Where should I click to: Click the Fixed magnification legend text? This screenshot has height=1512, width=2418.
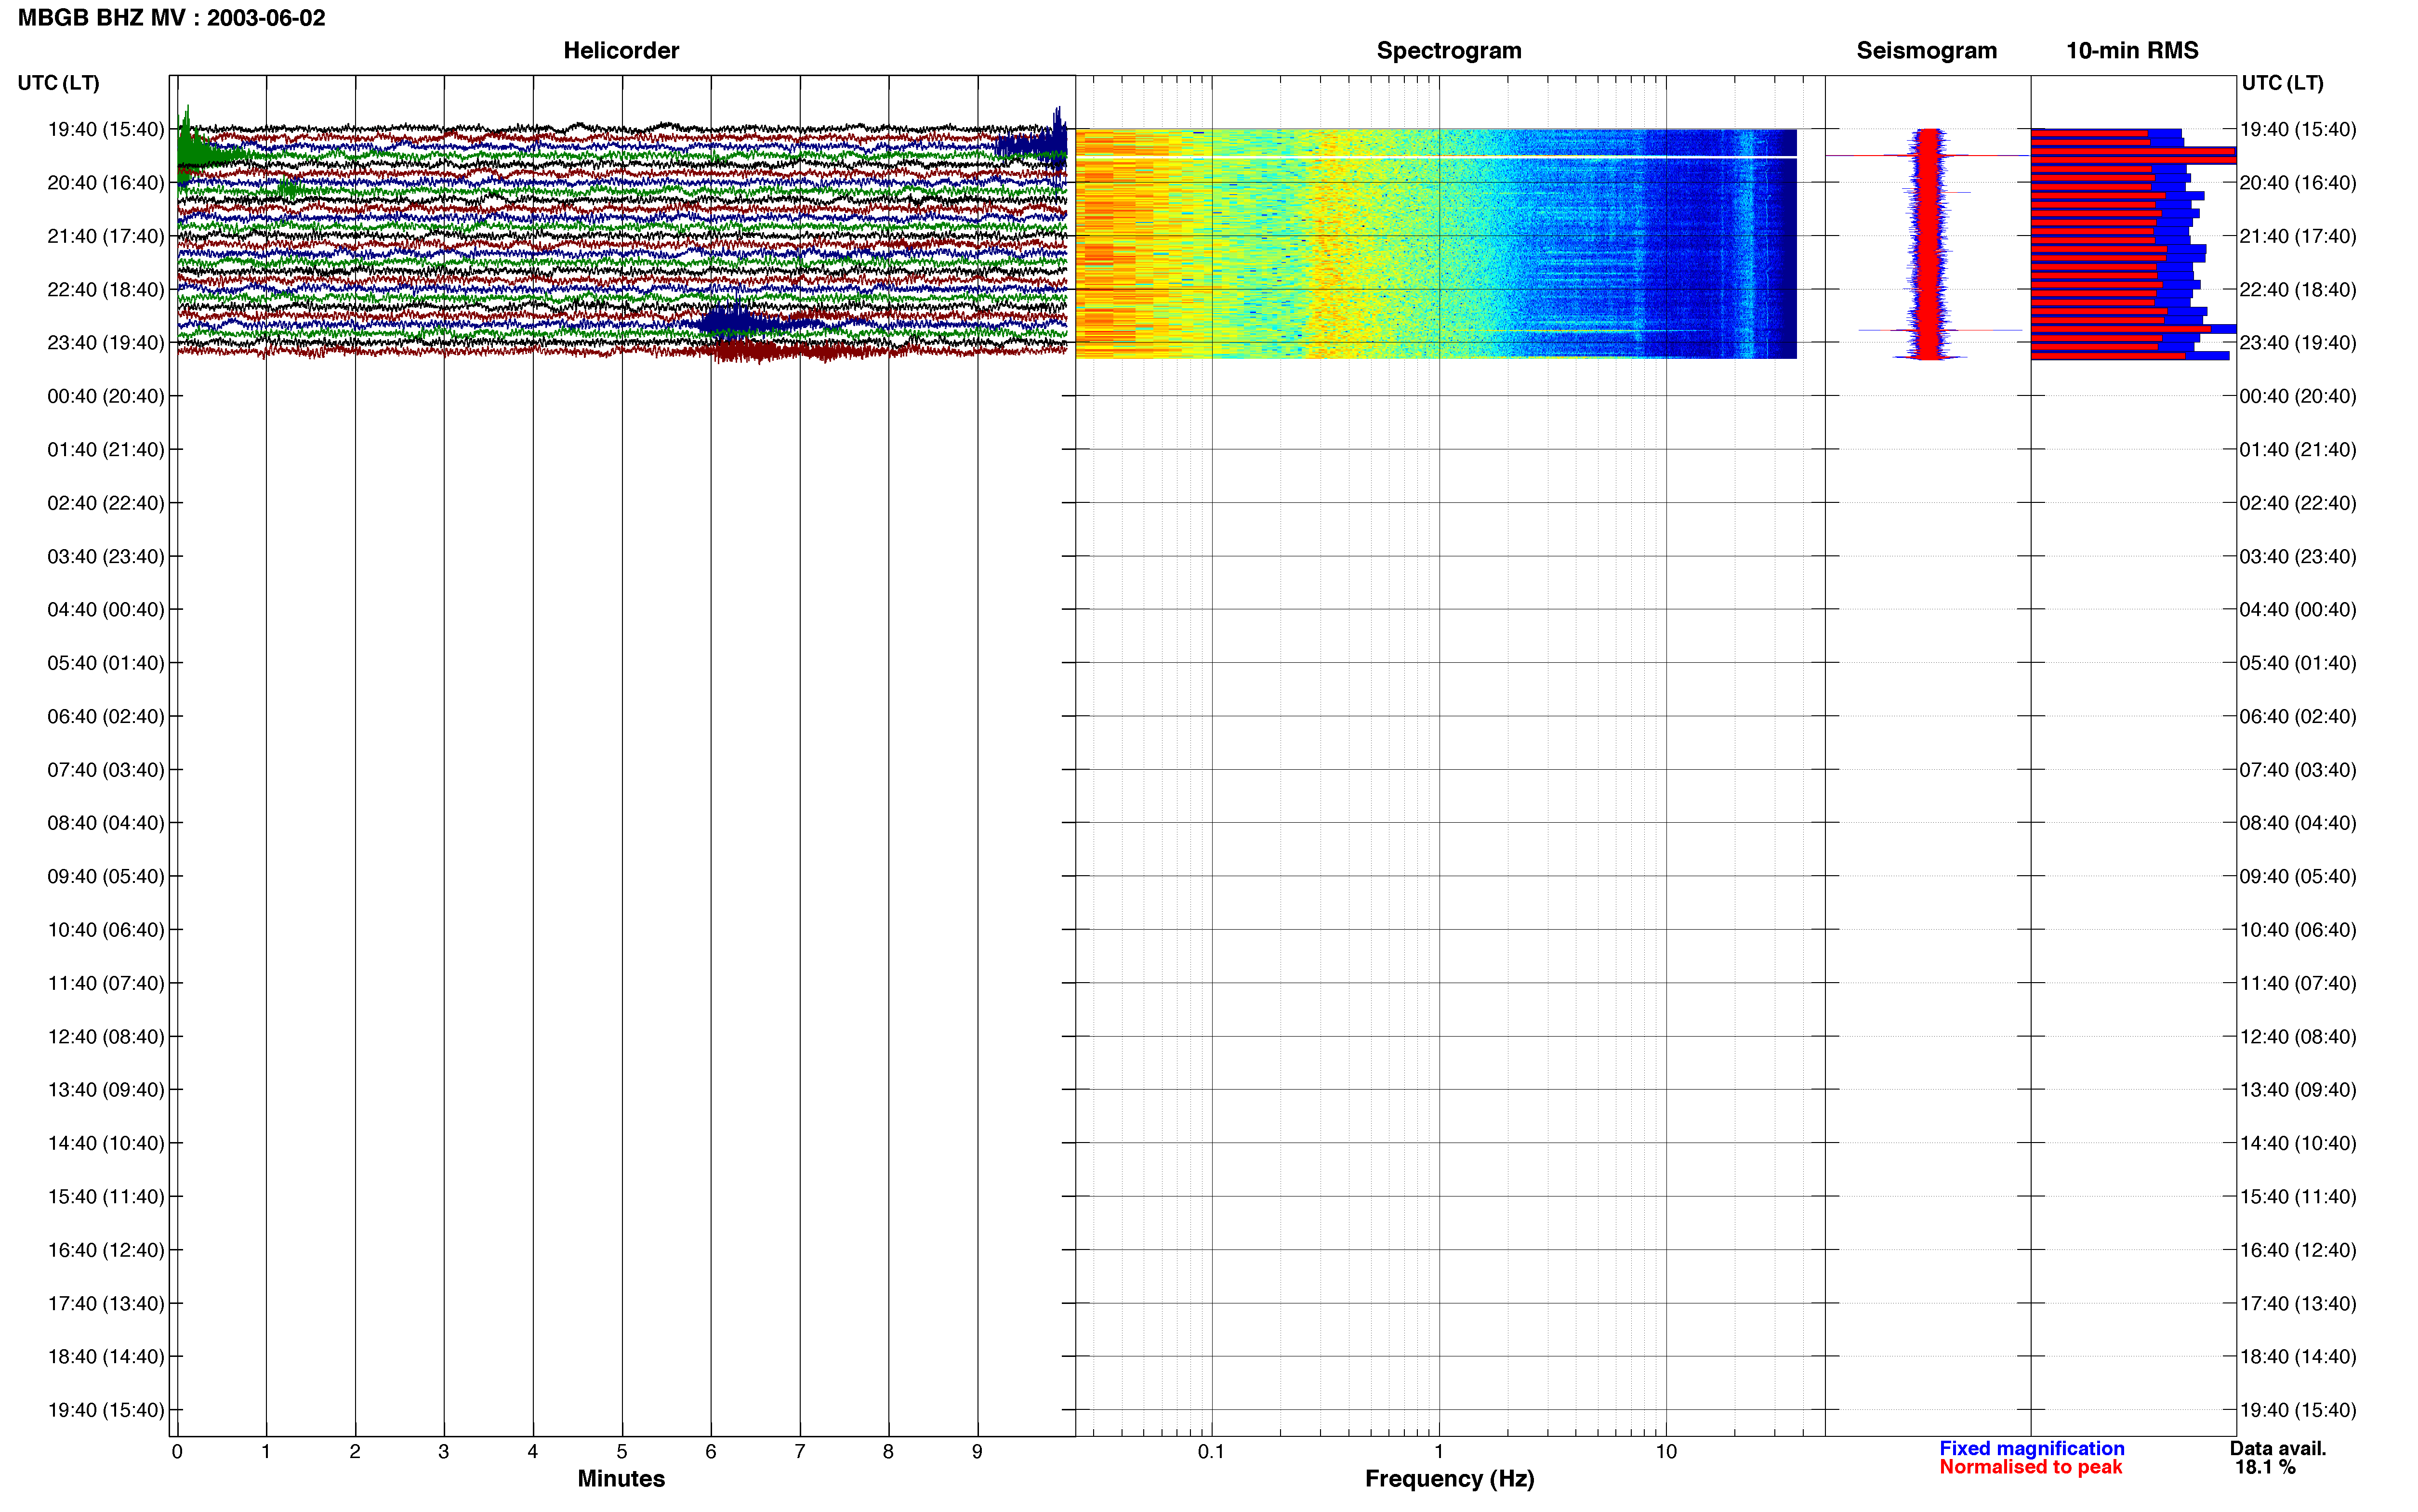[2032, 1448]
